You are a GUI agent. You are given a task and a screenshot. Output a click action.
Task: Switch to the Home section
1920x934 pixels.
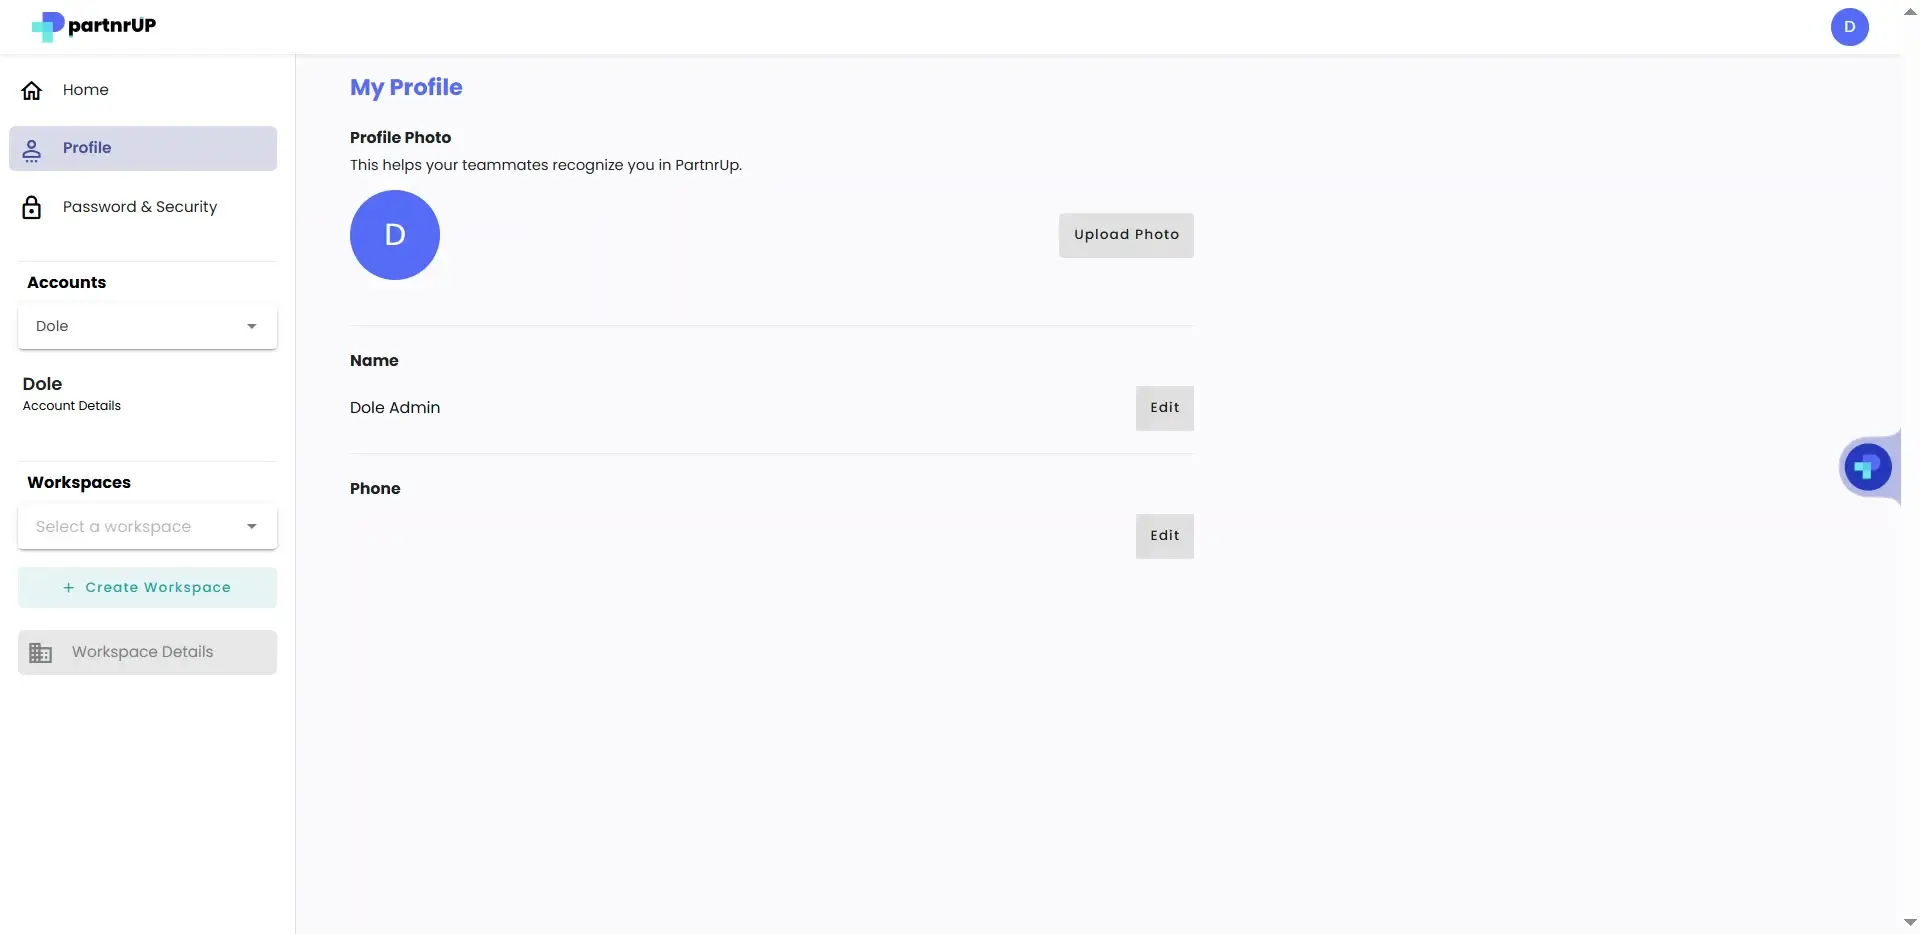(x=86, y=89)
